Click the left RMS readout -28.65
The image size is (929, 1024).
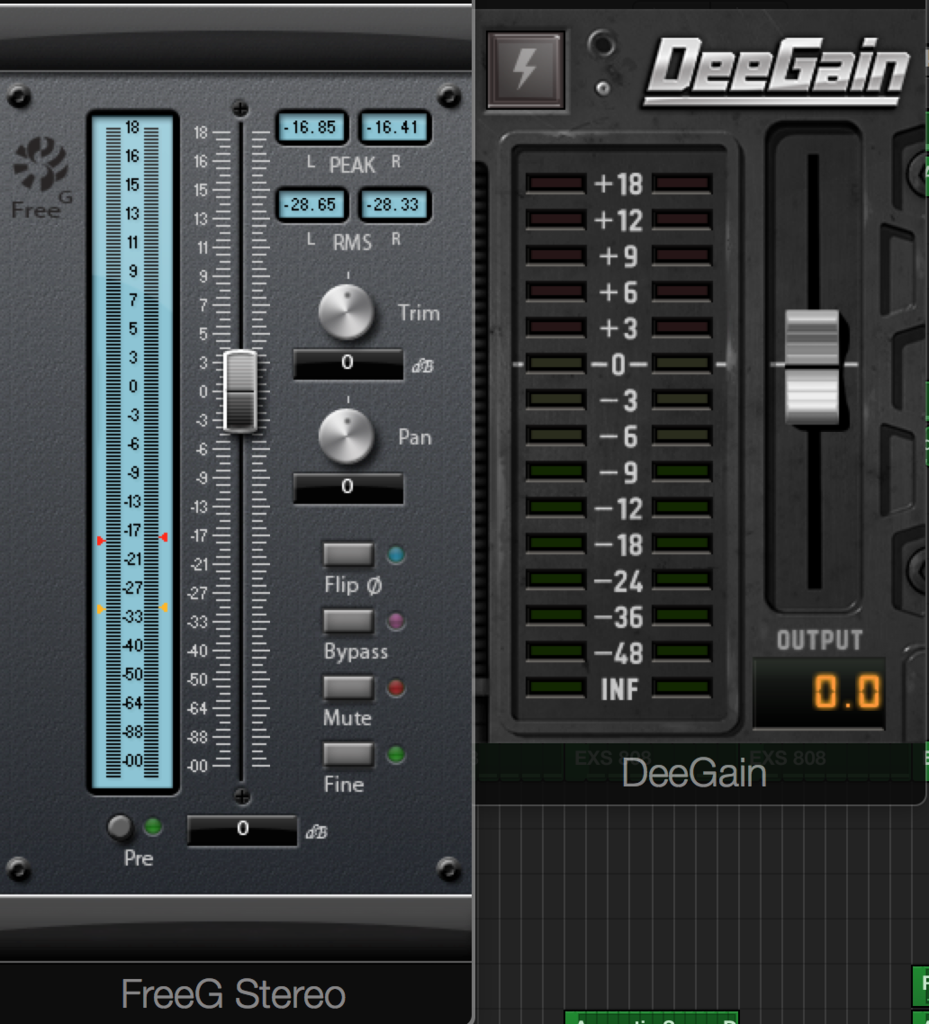(311, 205)
